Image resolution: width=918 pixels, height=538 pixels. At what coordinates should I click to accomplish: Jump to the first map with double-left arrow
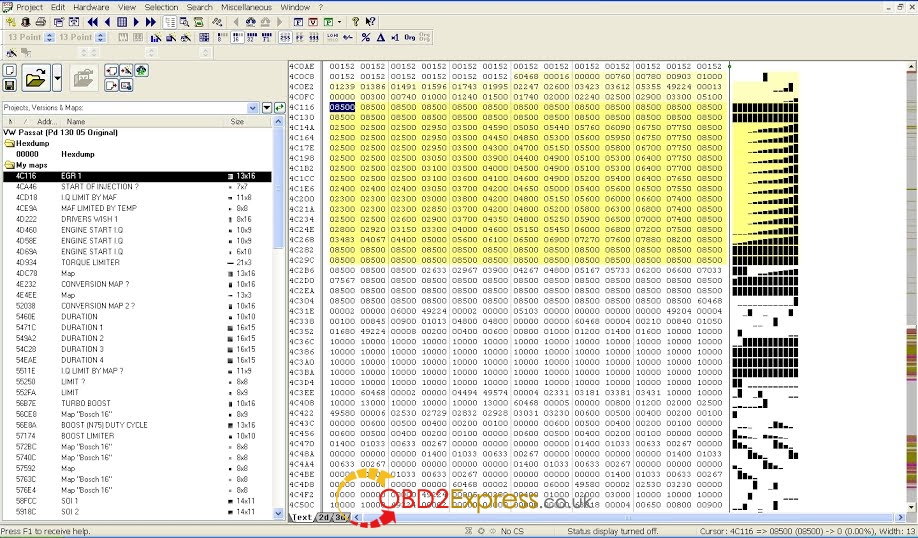(93, 21)
